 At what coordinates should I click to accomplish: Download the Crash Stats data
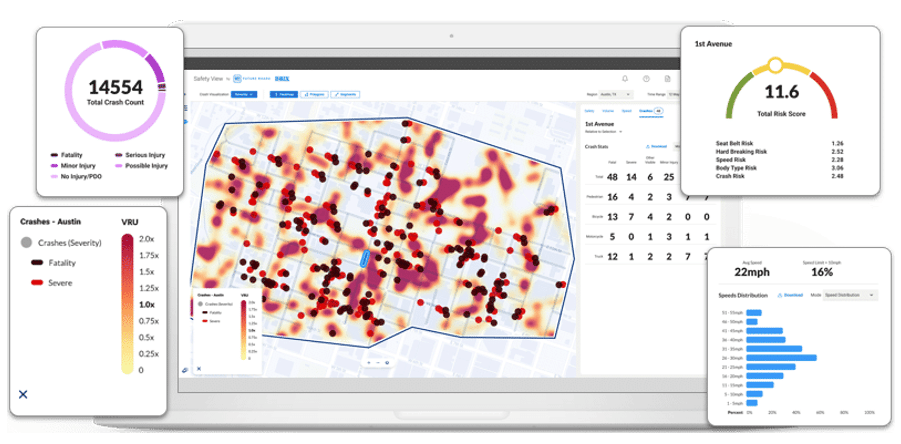[x=656, y=146]
